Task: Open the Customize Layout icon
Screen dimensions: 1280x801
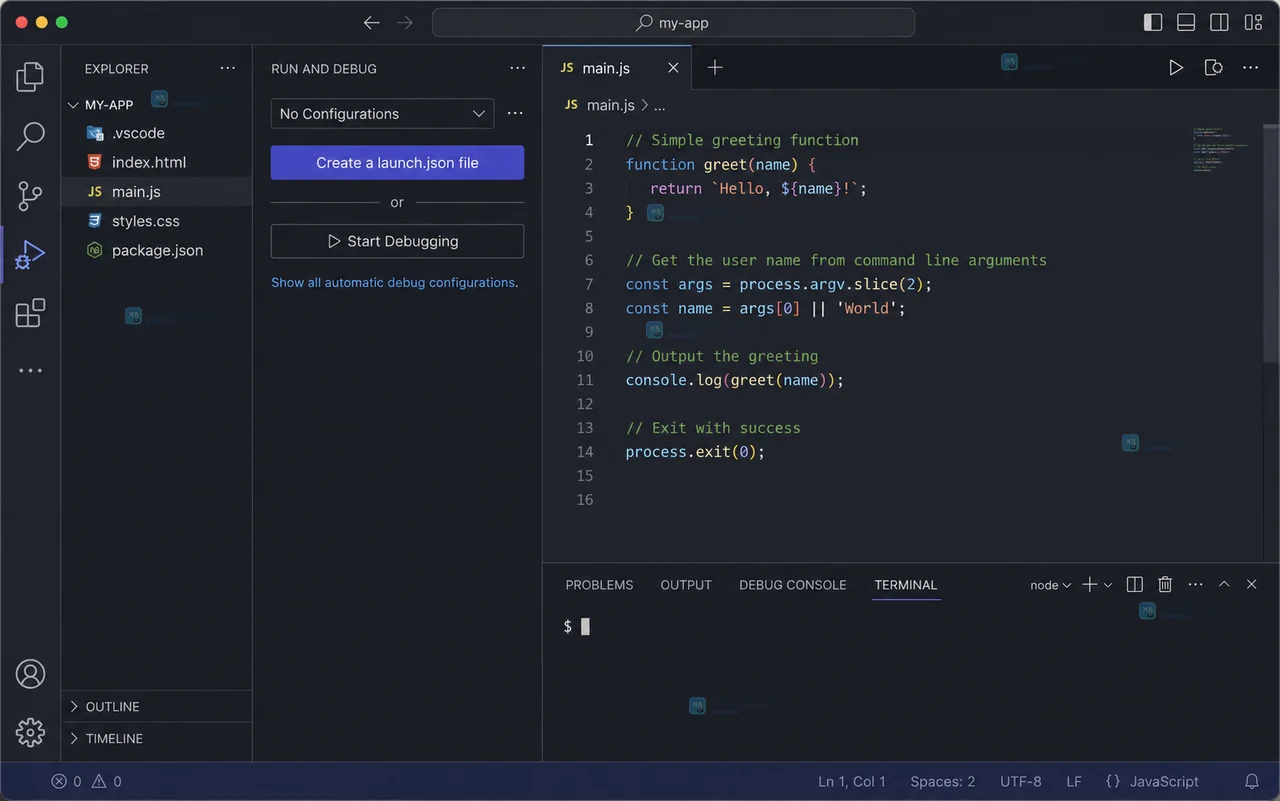Action: [x=1253, y=22]
